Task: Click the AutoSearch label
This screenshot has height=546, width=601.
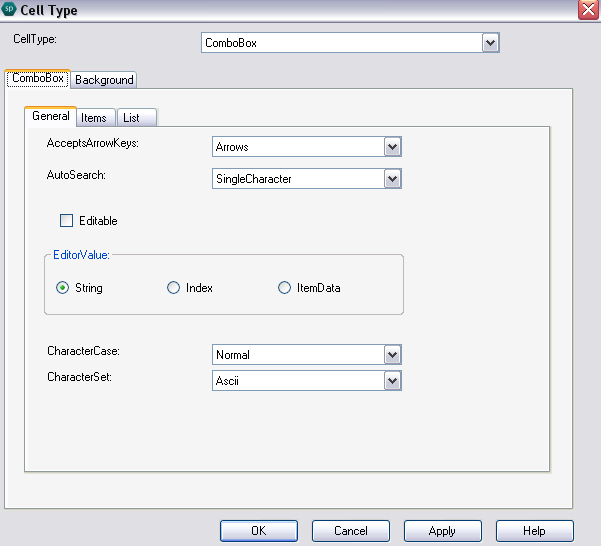Action: (x=76, y=175)
